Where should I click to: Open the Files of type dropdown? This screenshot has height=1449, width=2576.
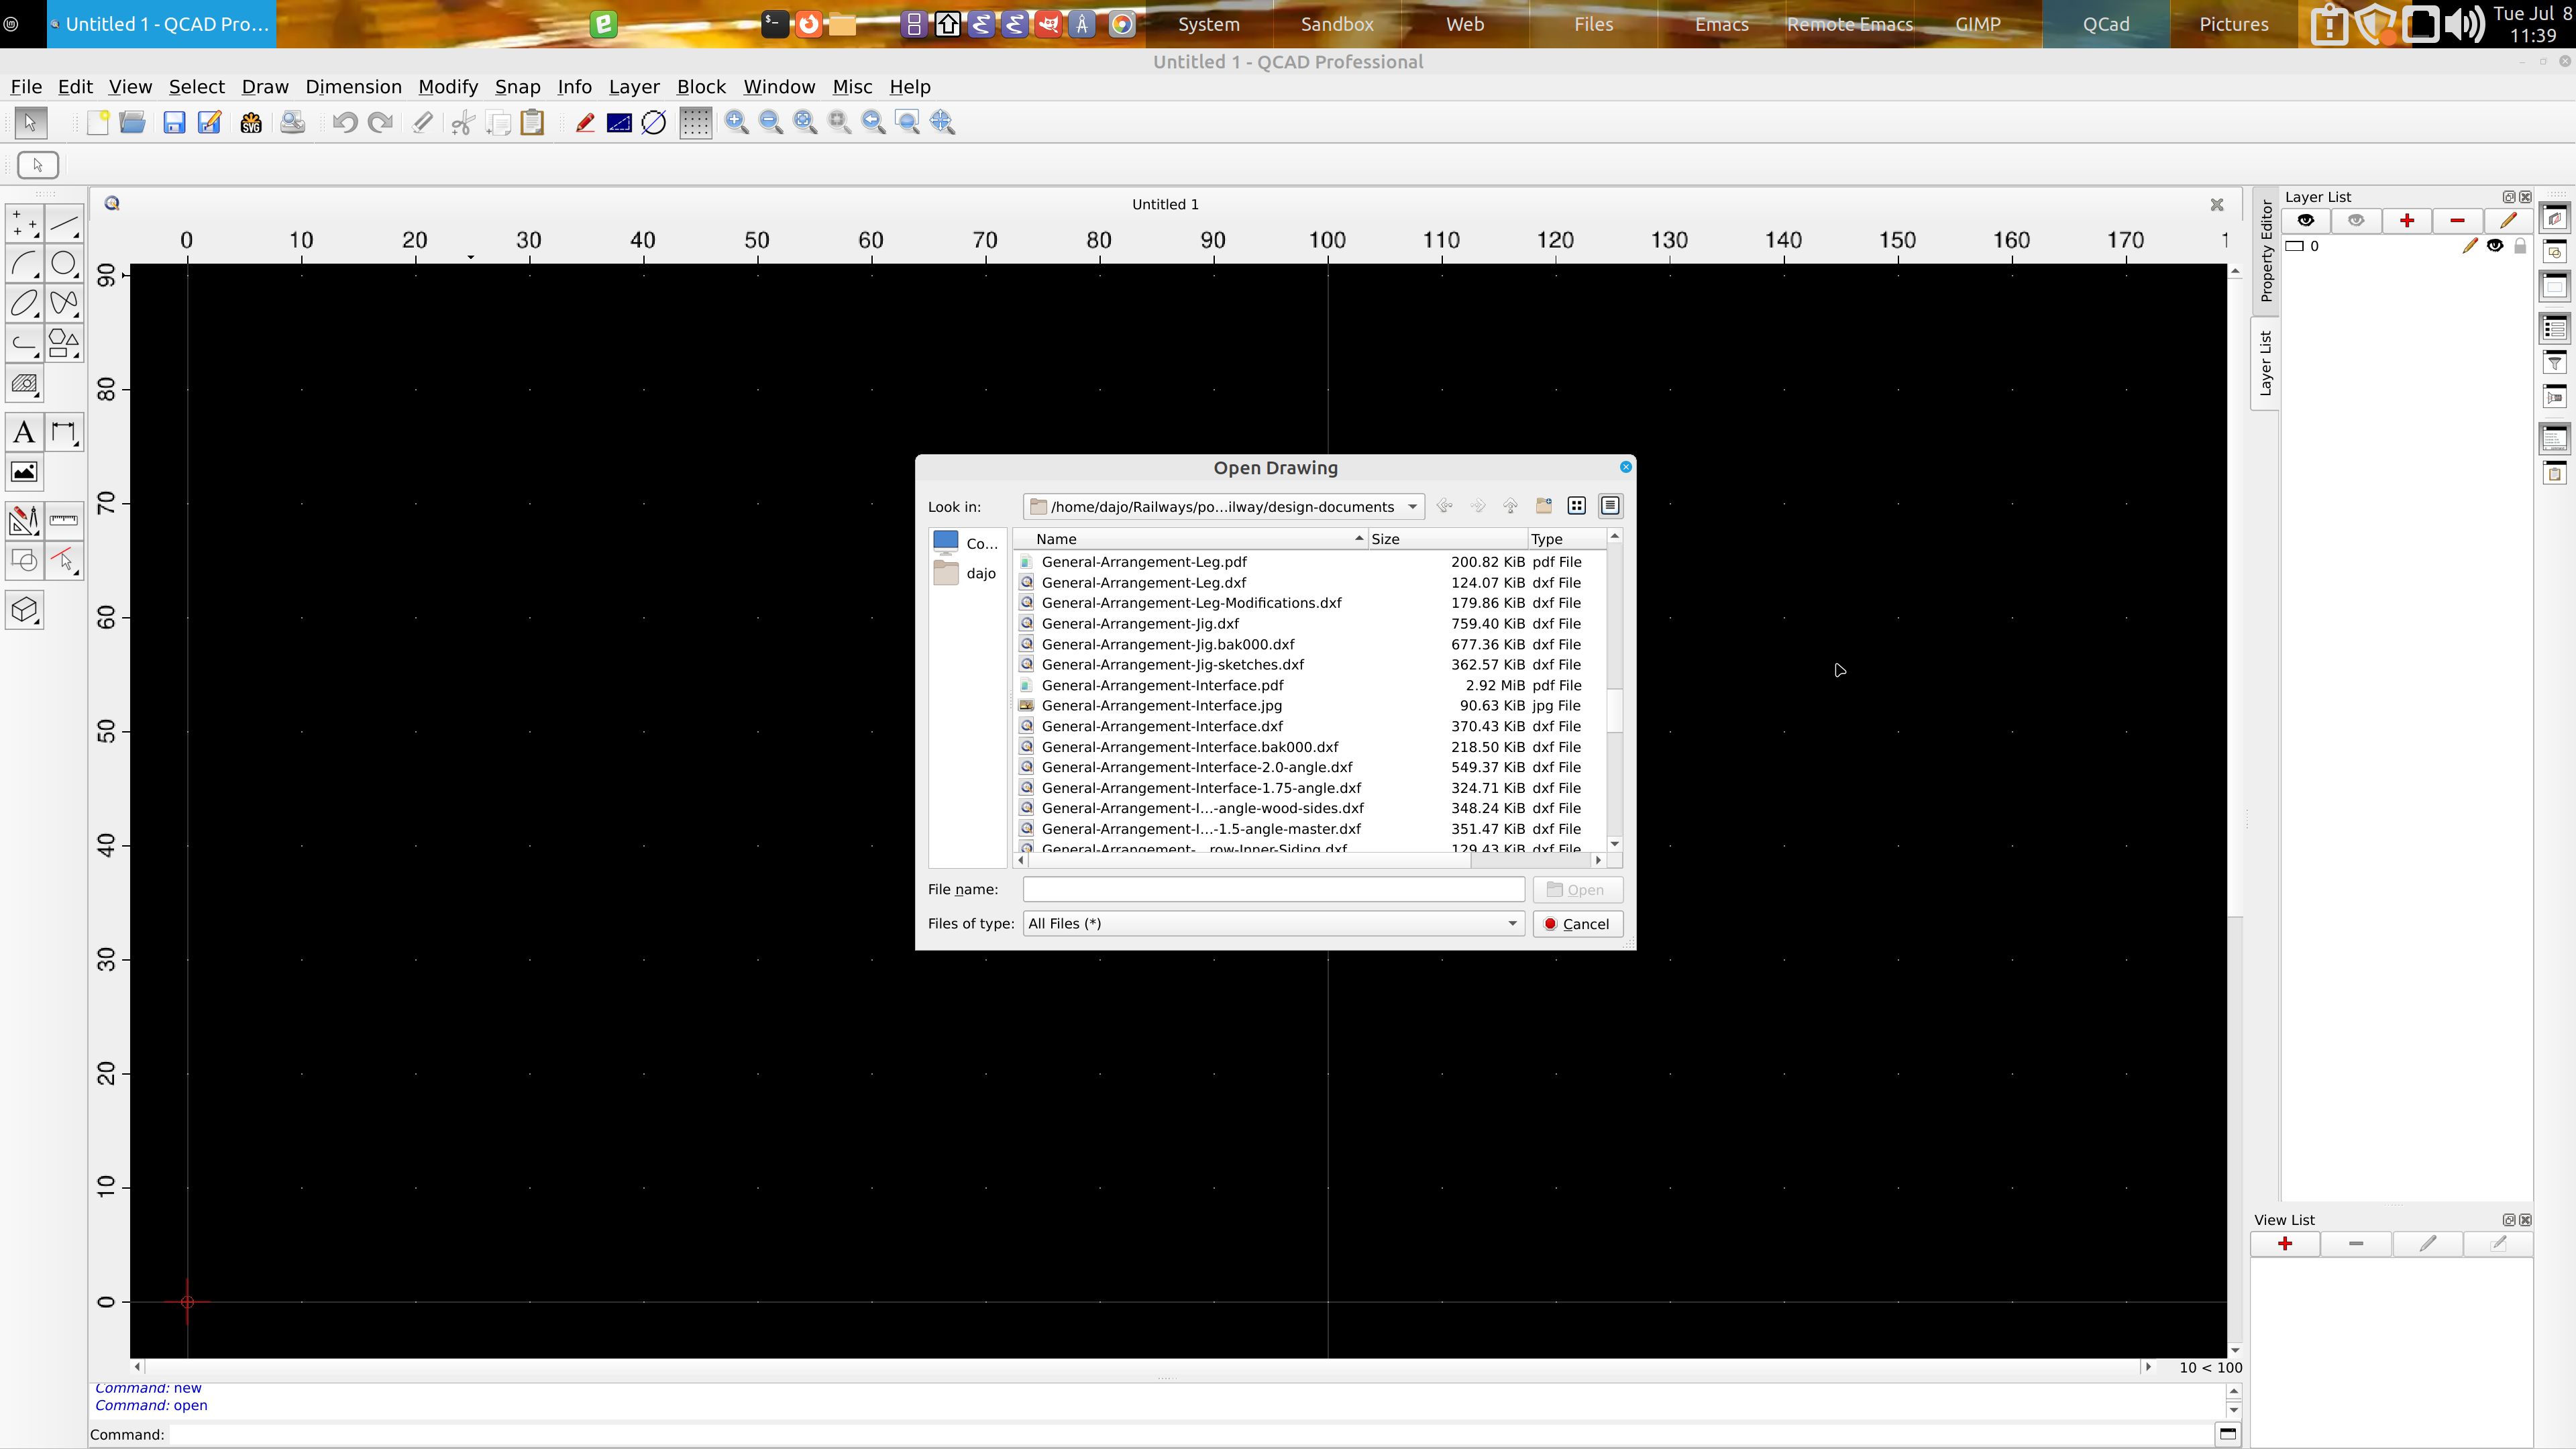click(x=1512, y=923)
